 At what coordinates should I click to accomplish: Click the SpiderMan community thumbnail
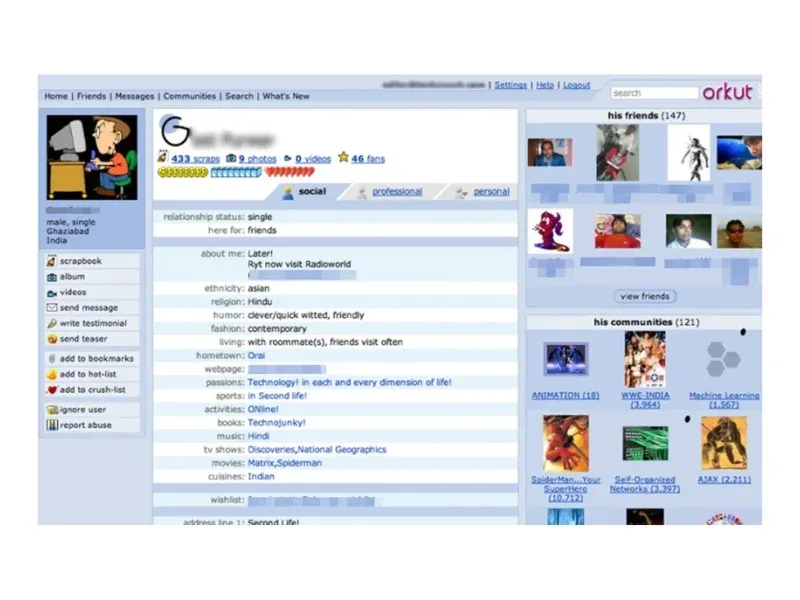click(566, 443)
